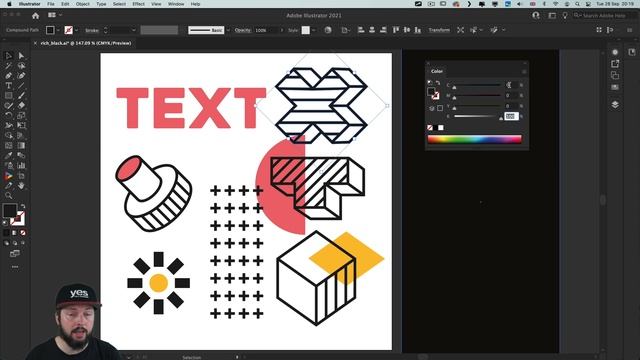Reset to default fill and stroke
Viewport: 640px width, 360px height.
(x=5, y=223)
